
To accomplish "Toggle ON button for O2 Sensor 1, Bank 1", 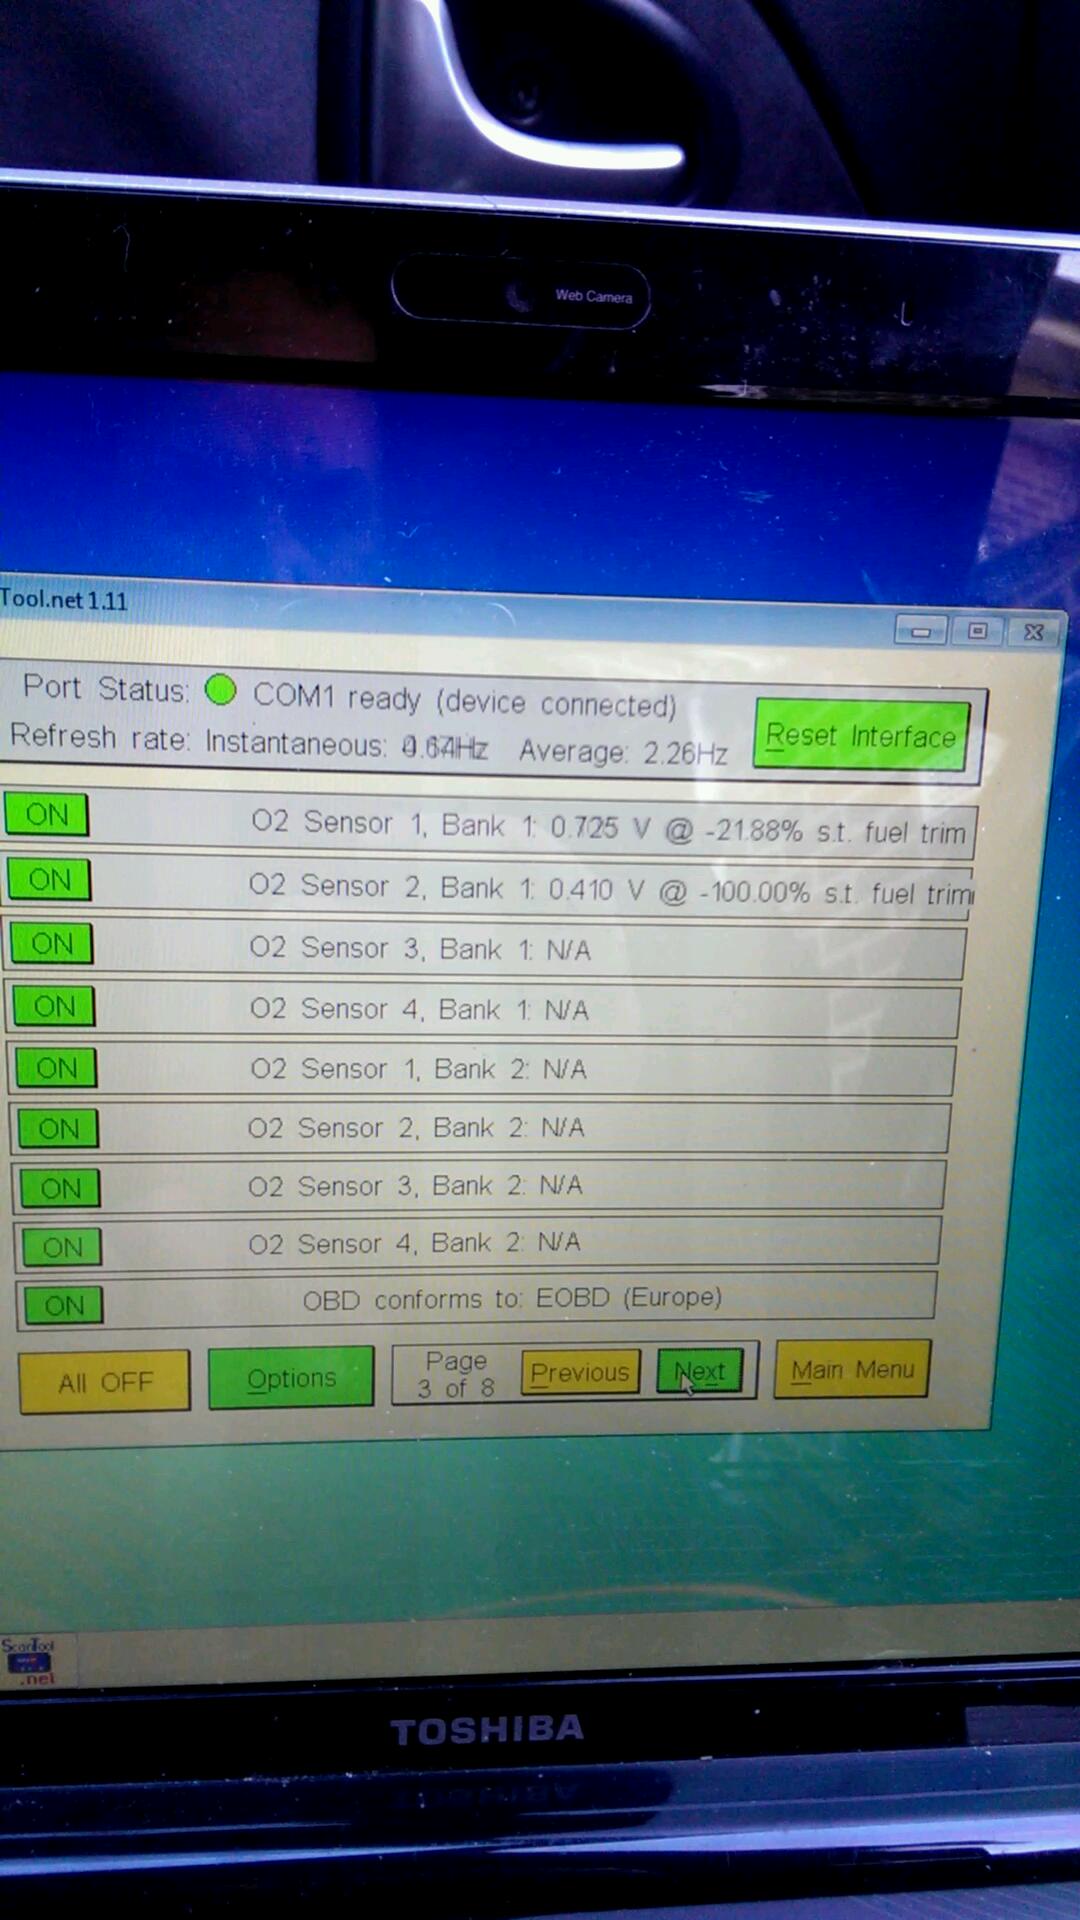I will tap(46, 815).
